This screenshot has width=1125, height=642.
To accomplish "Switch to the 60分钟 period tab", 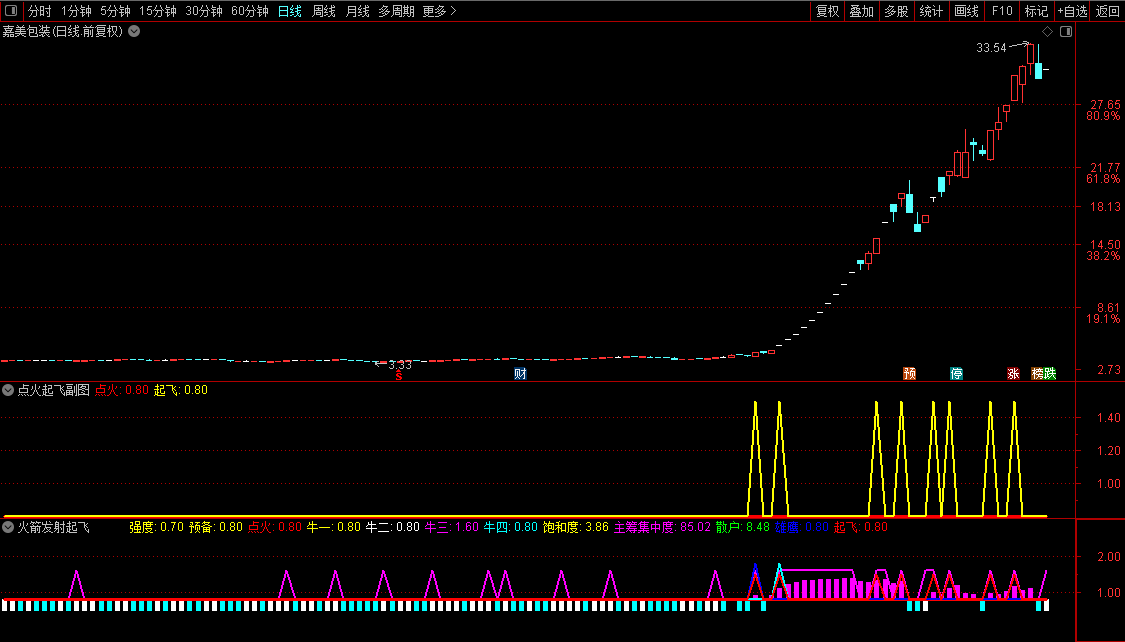I will coord(249,11).
